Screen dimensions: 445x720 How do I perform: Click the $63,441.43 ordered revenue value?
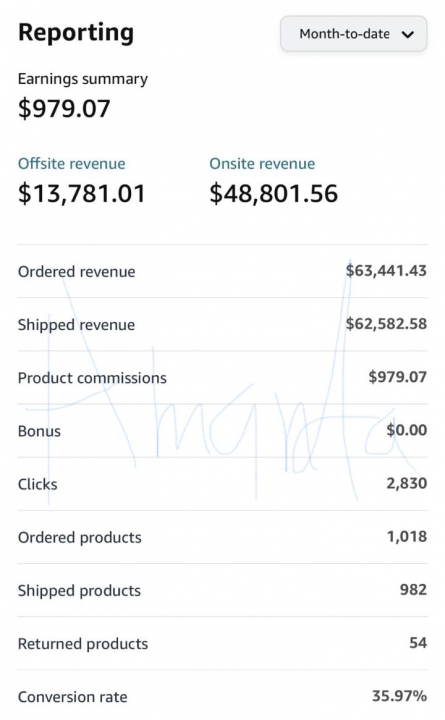tap(386, 270)
